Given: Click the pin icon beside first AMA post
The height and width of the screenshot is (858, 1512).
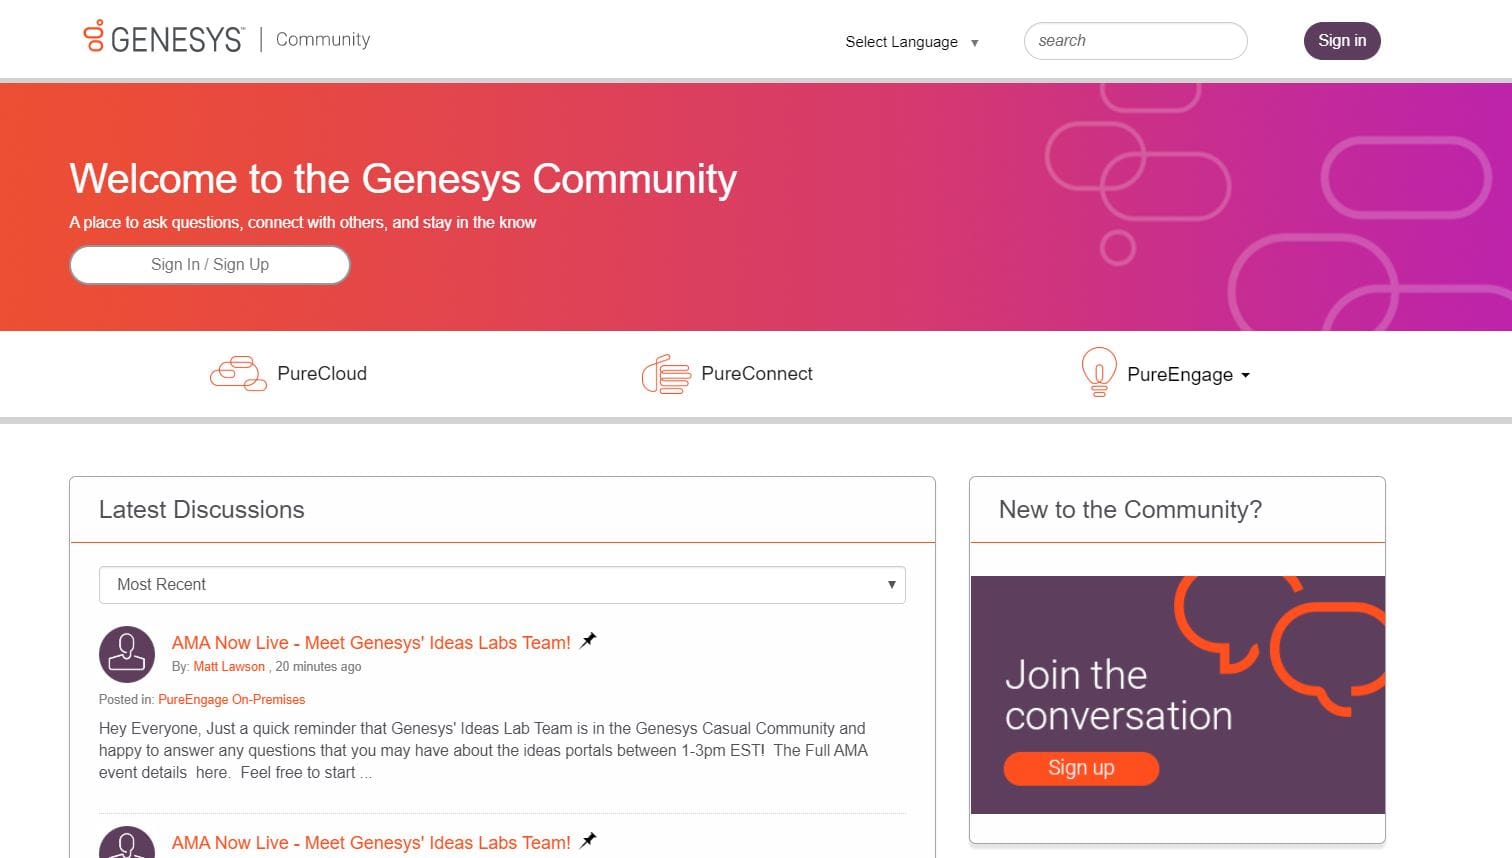Looking at the screenshot, I should pyautogui.click(x=588, y=641).
